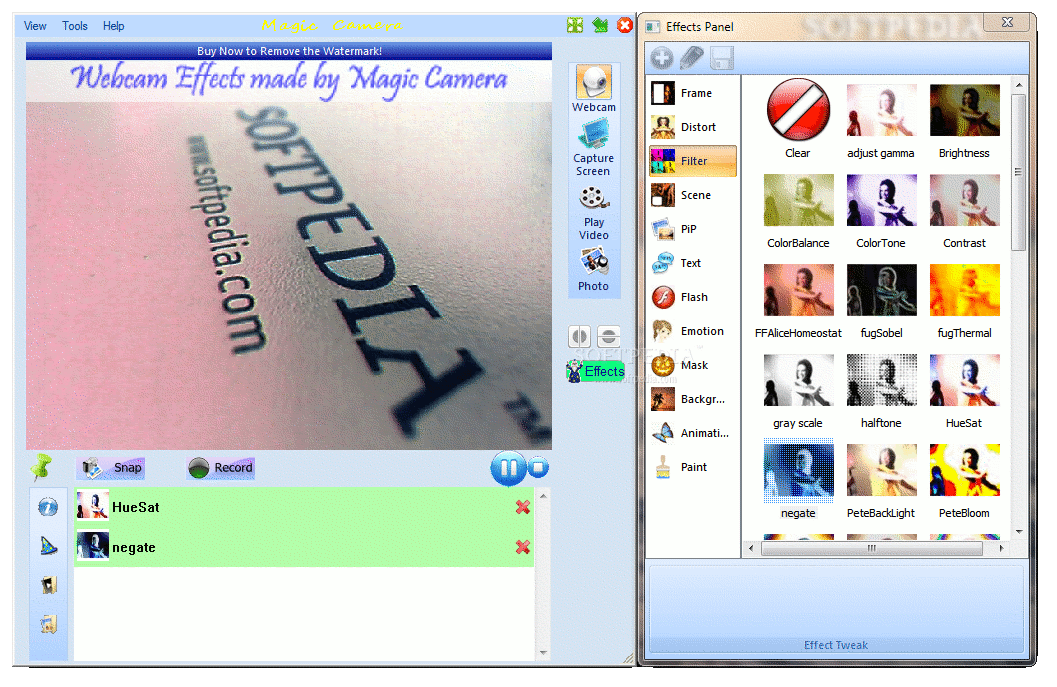1057x687 pixels.
Task: Click the green pushpin icon
Action: coord(41,467)
